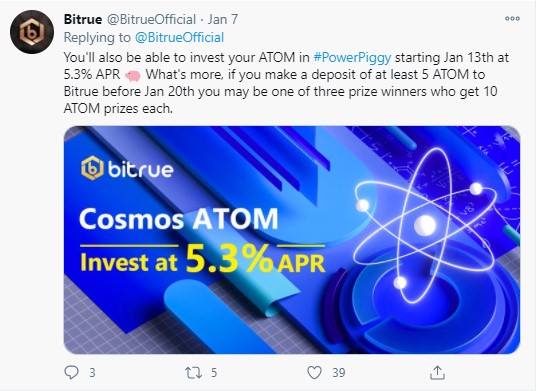Open @BitrueOfficial mention in Replying to

coord(179,38)
